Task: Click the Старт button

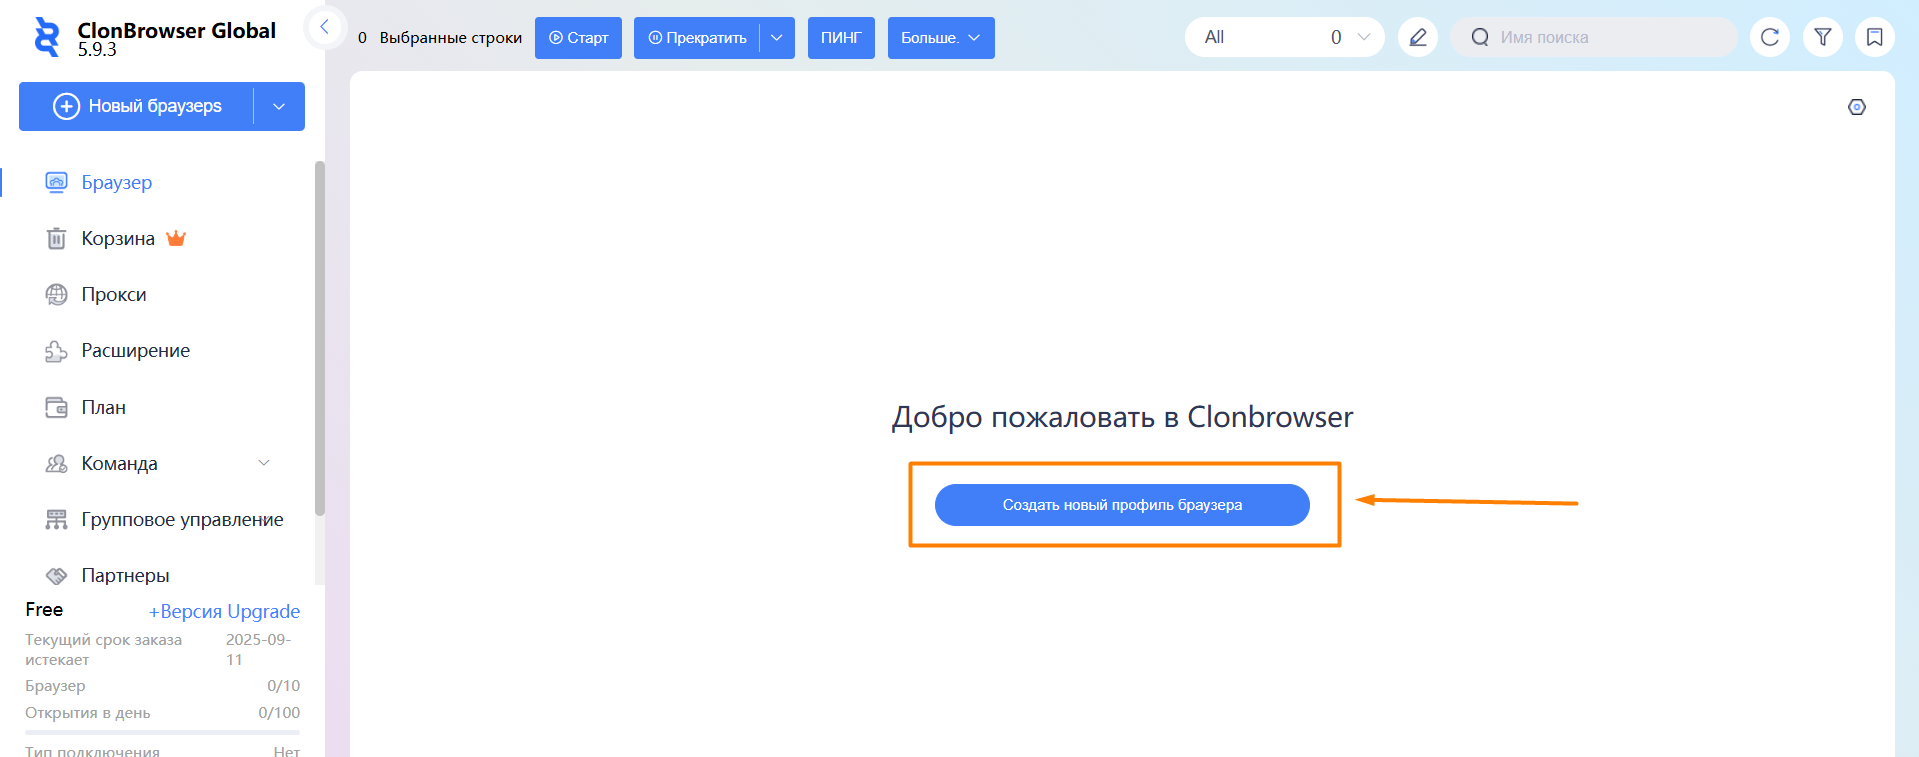Action: coord(578,38)
